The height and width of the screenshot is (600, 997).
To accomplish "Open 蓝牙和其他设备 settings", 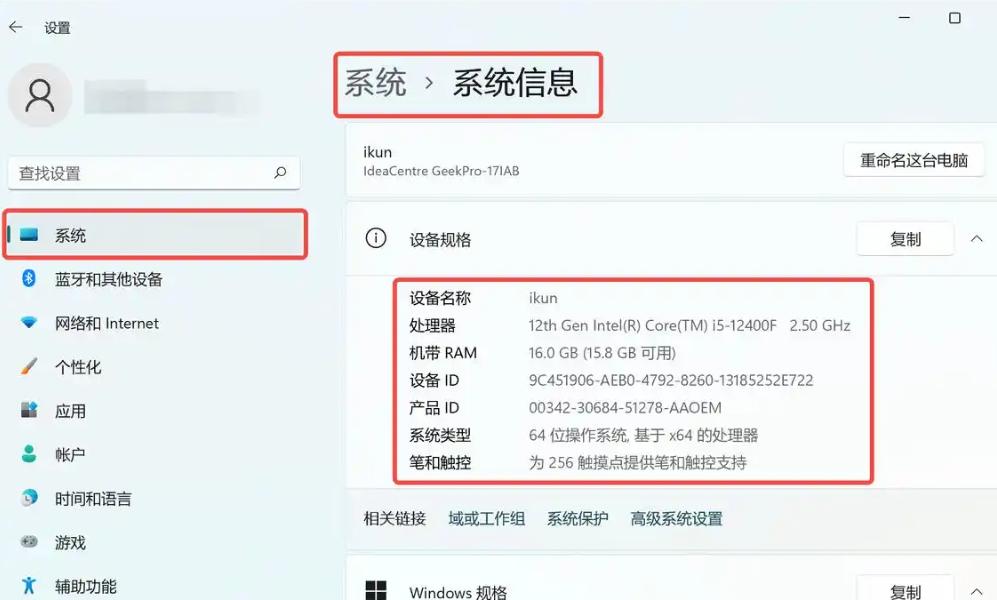I will click(x=109, y=279).
